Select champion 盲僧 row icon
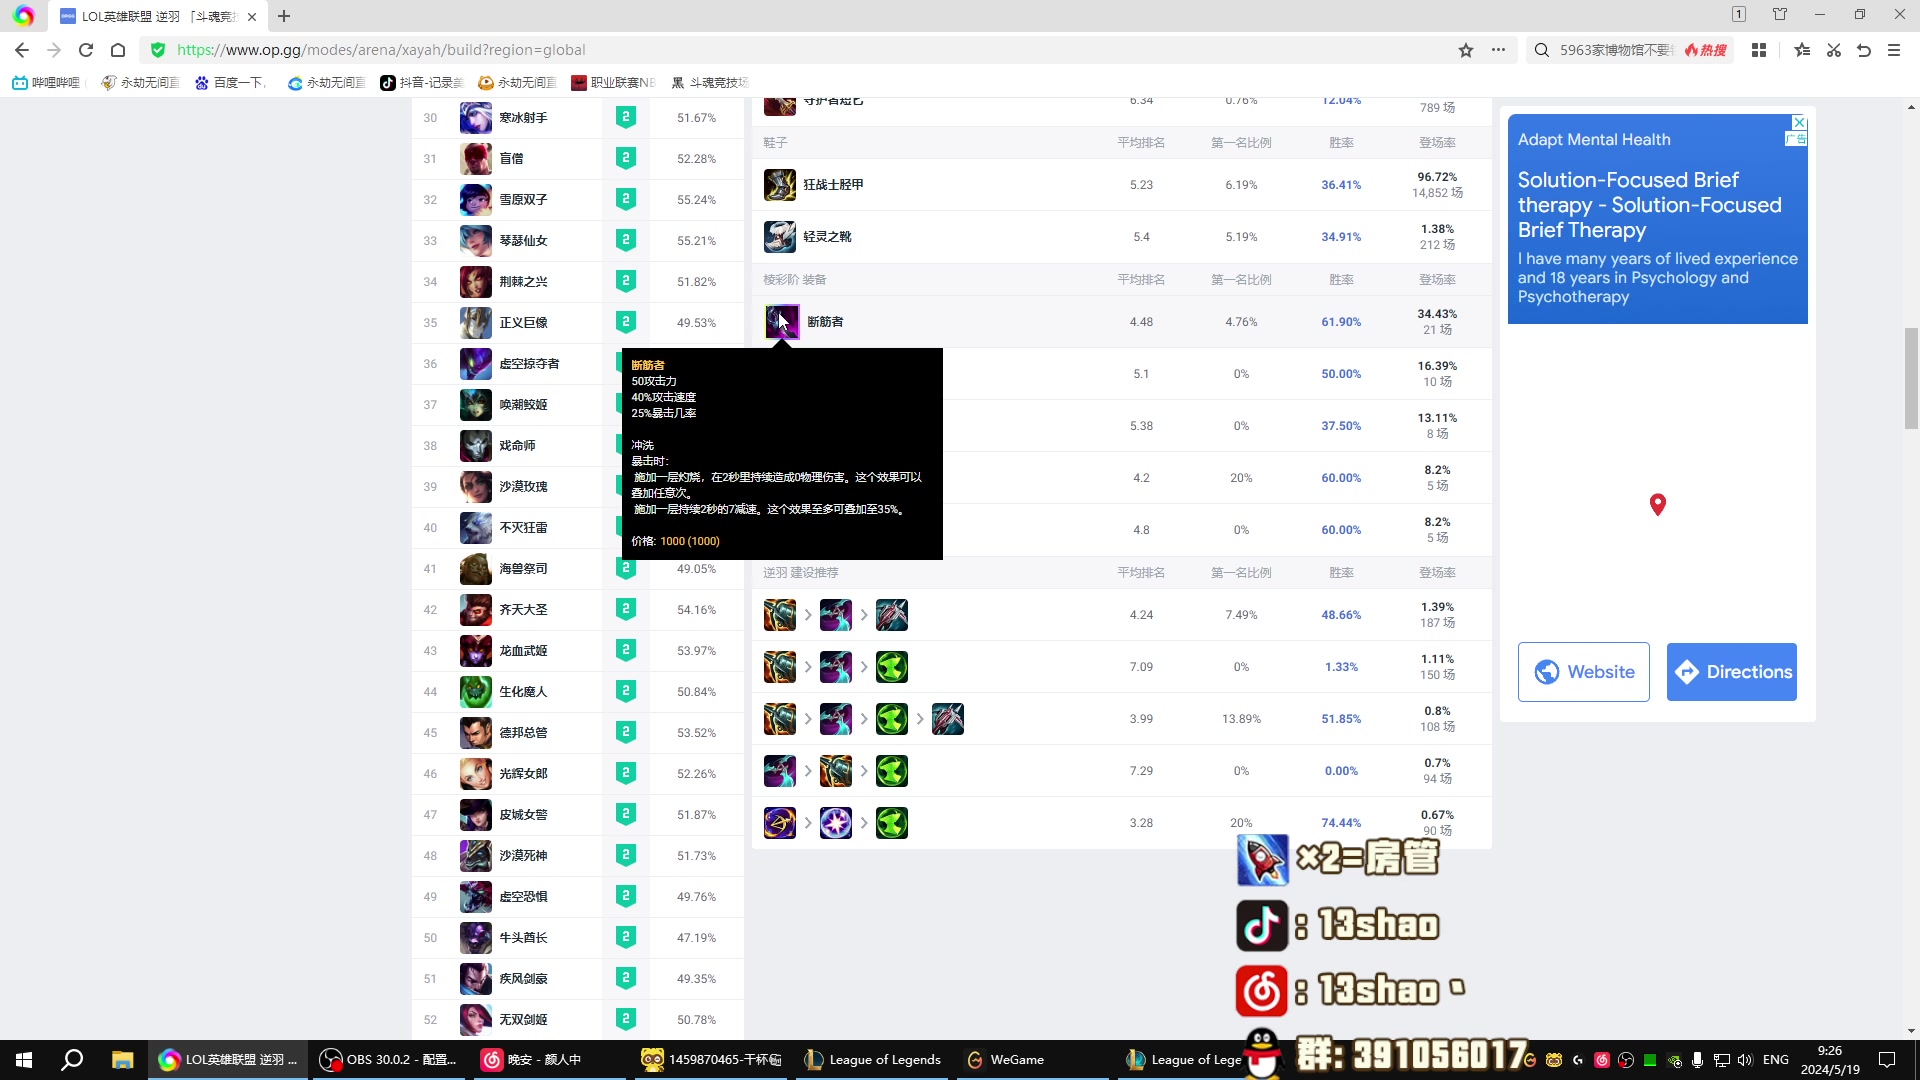 click(476, 159)
